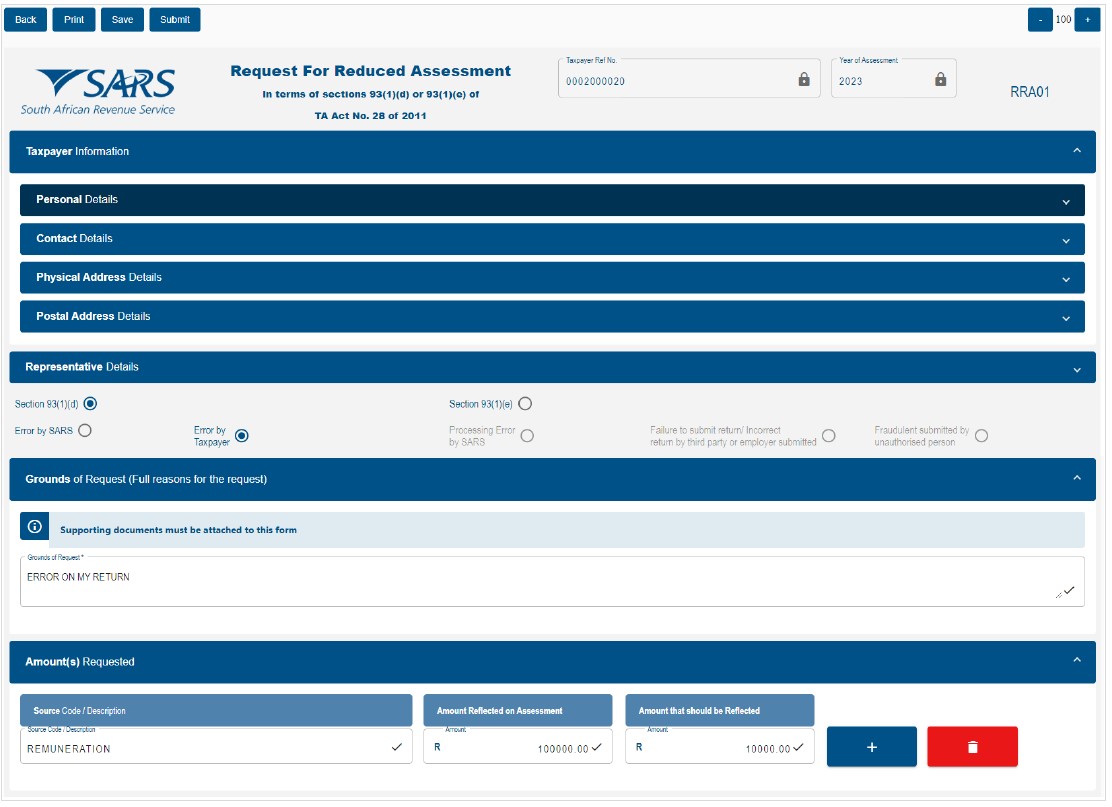Select the Section 93(1)(d) radio button
Viewport: 1112px width, 807px height.
90,404
